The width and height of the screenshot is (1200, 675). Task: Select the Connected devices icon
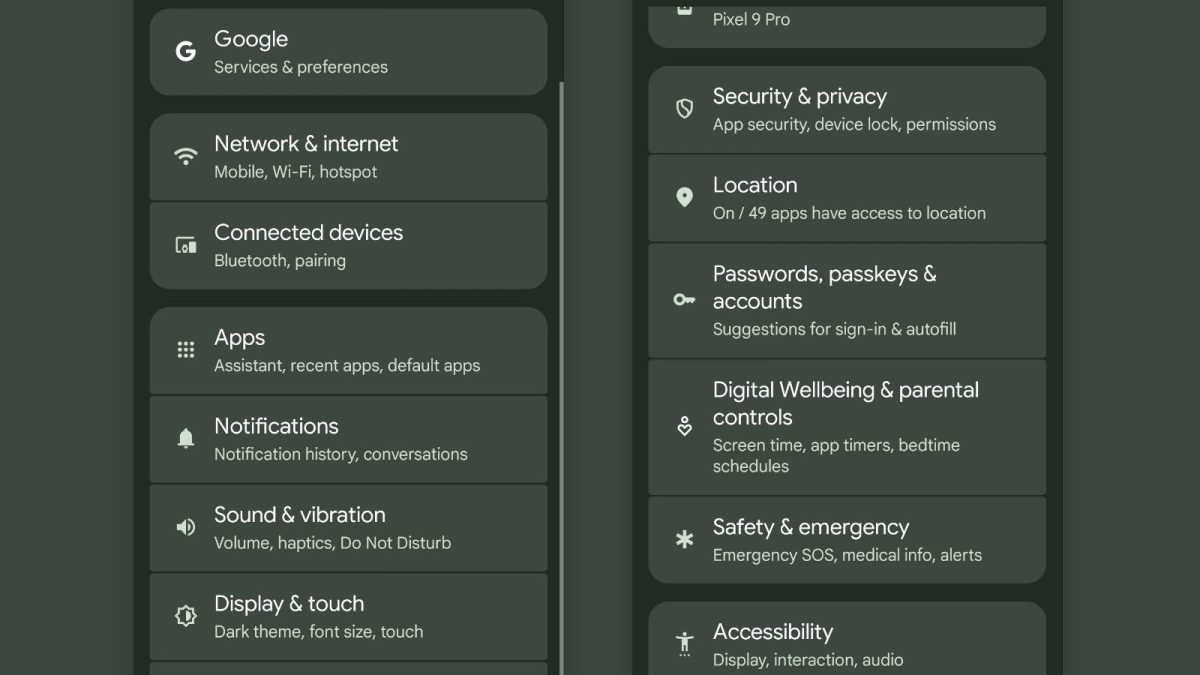coord(185,245)
